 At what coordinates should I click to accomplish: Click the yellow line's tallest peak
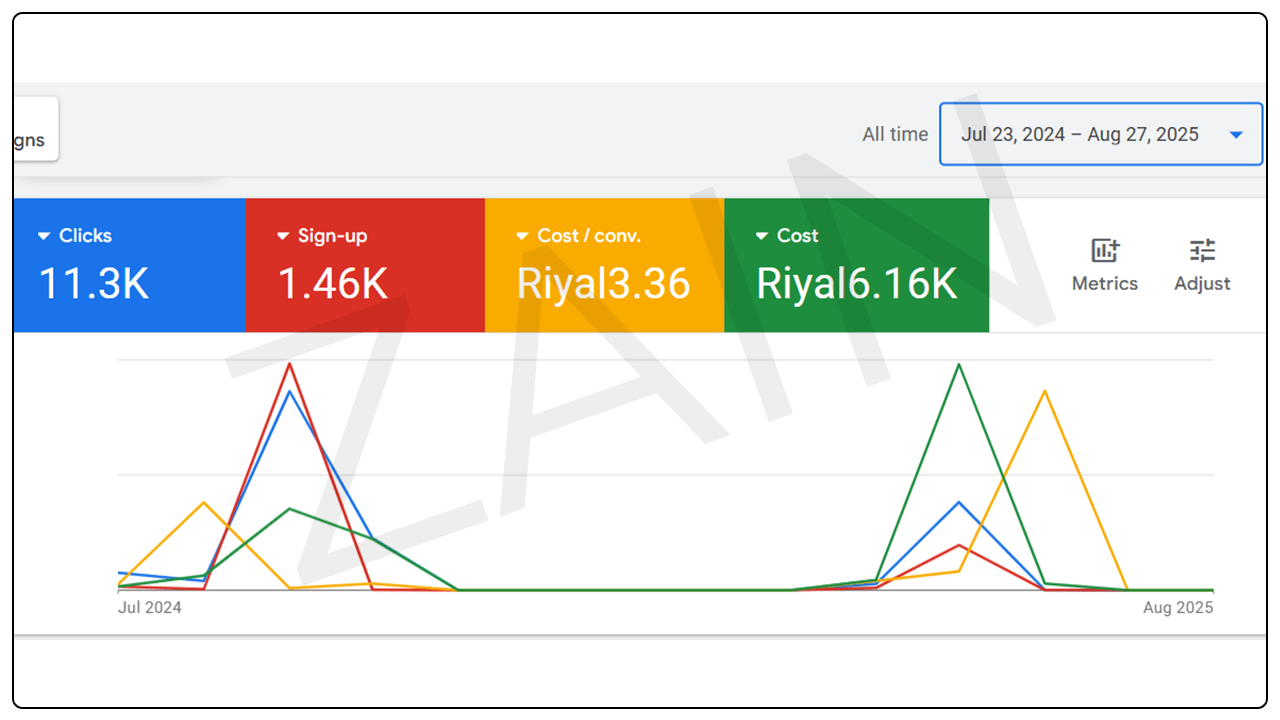point(1045,391)
